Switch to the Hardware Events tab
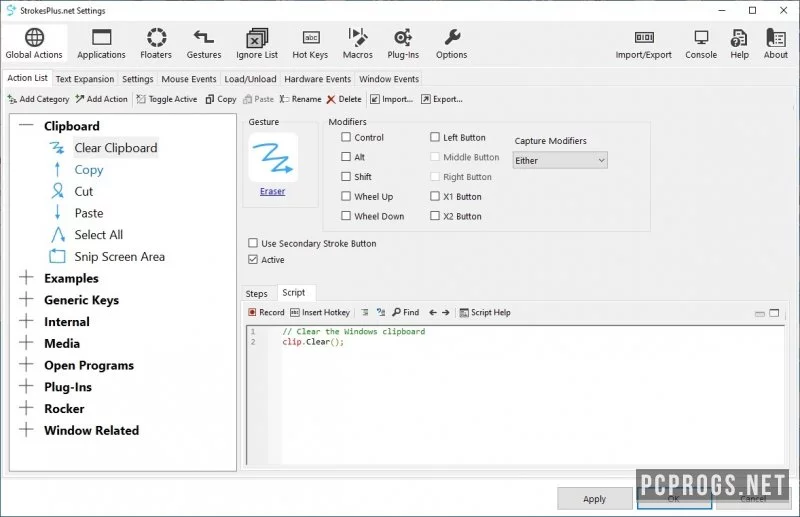 click(317, 79)
